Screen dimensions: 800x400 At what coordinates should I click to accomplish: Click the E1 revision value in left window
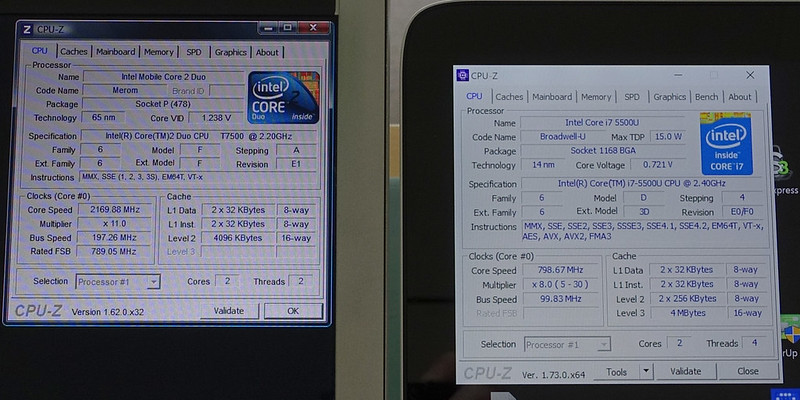(295, 164)
